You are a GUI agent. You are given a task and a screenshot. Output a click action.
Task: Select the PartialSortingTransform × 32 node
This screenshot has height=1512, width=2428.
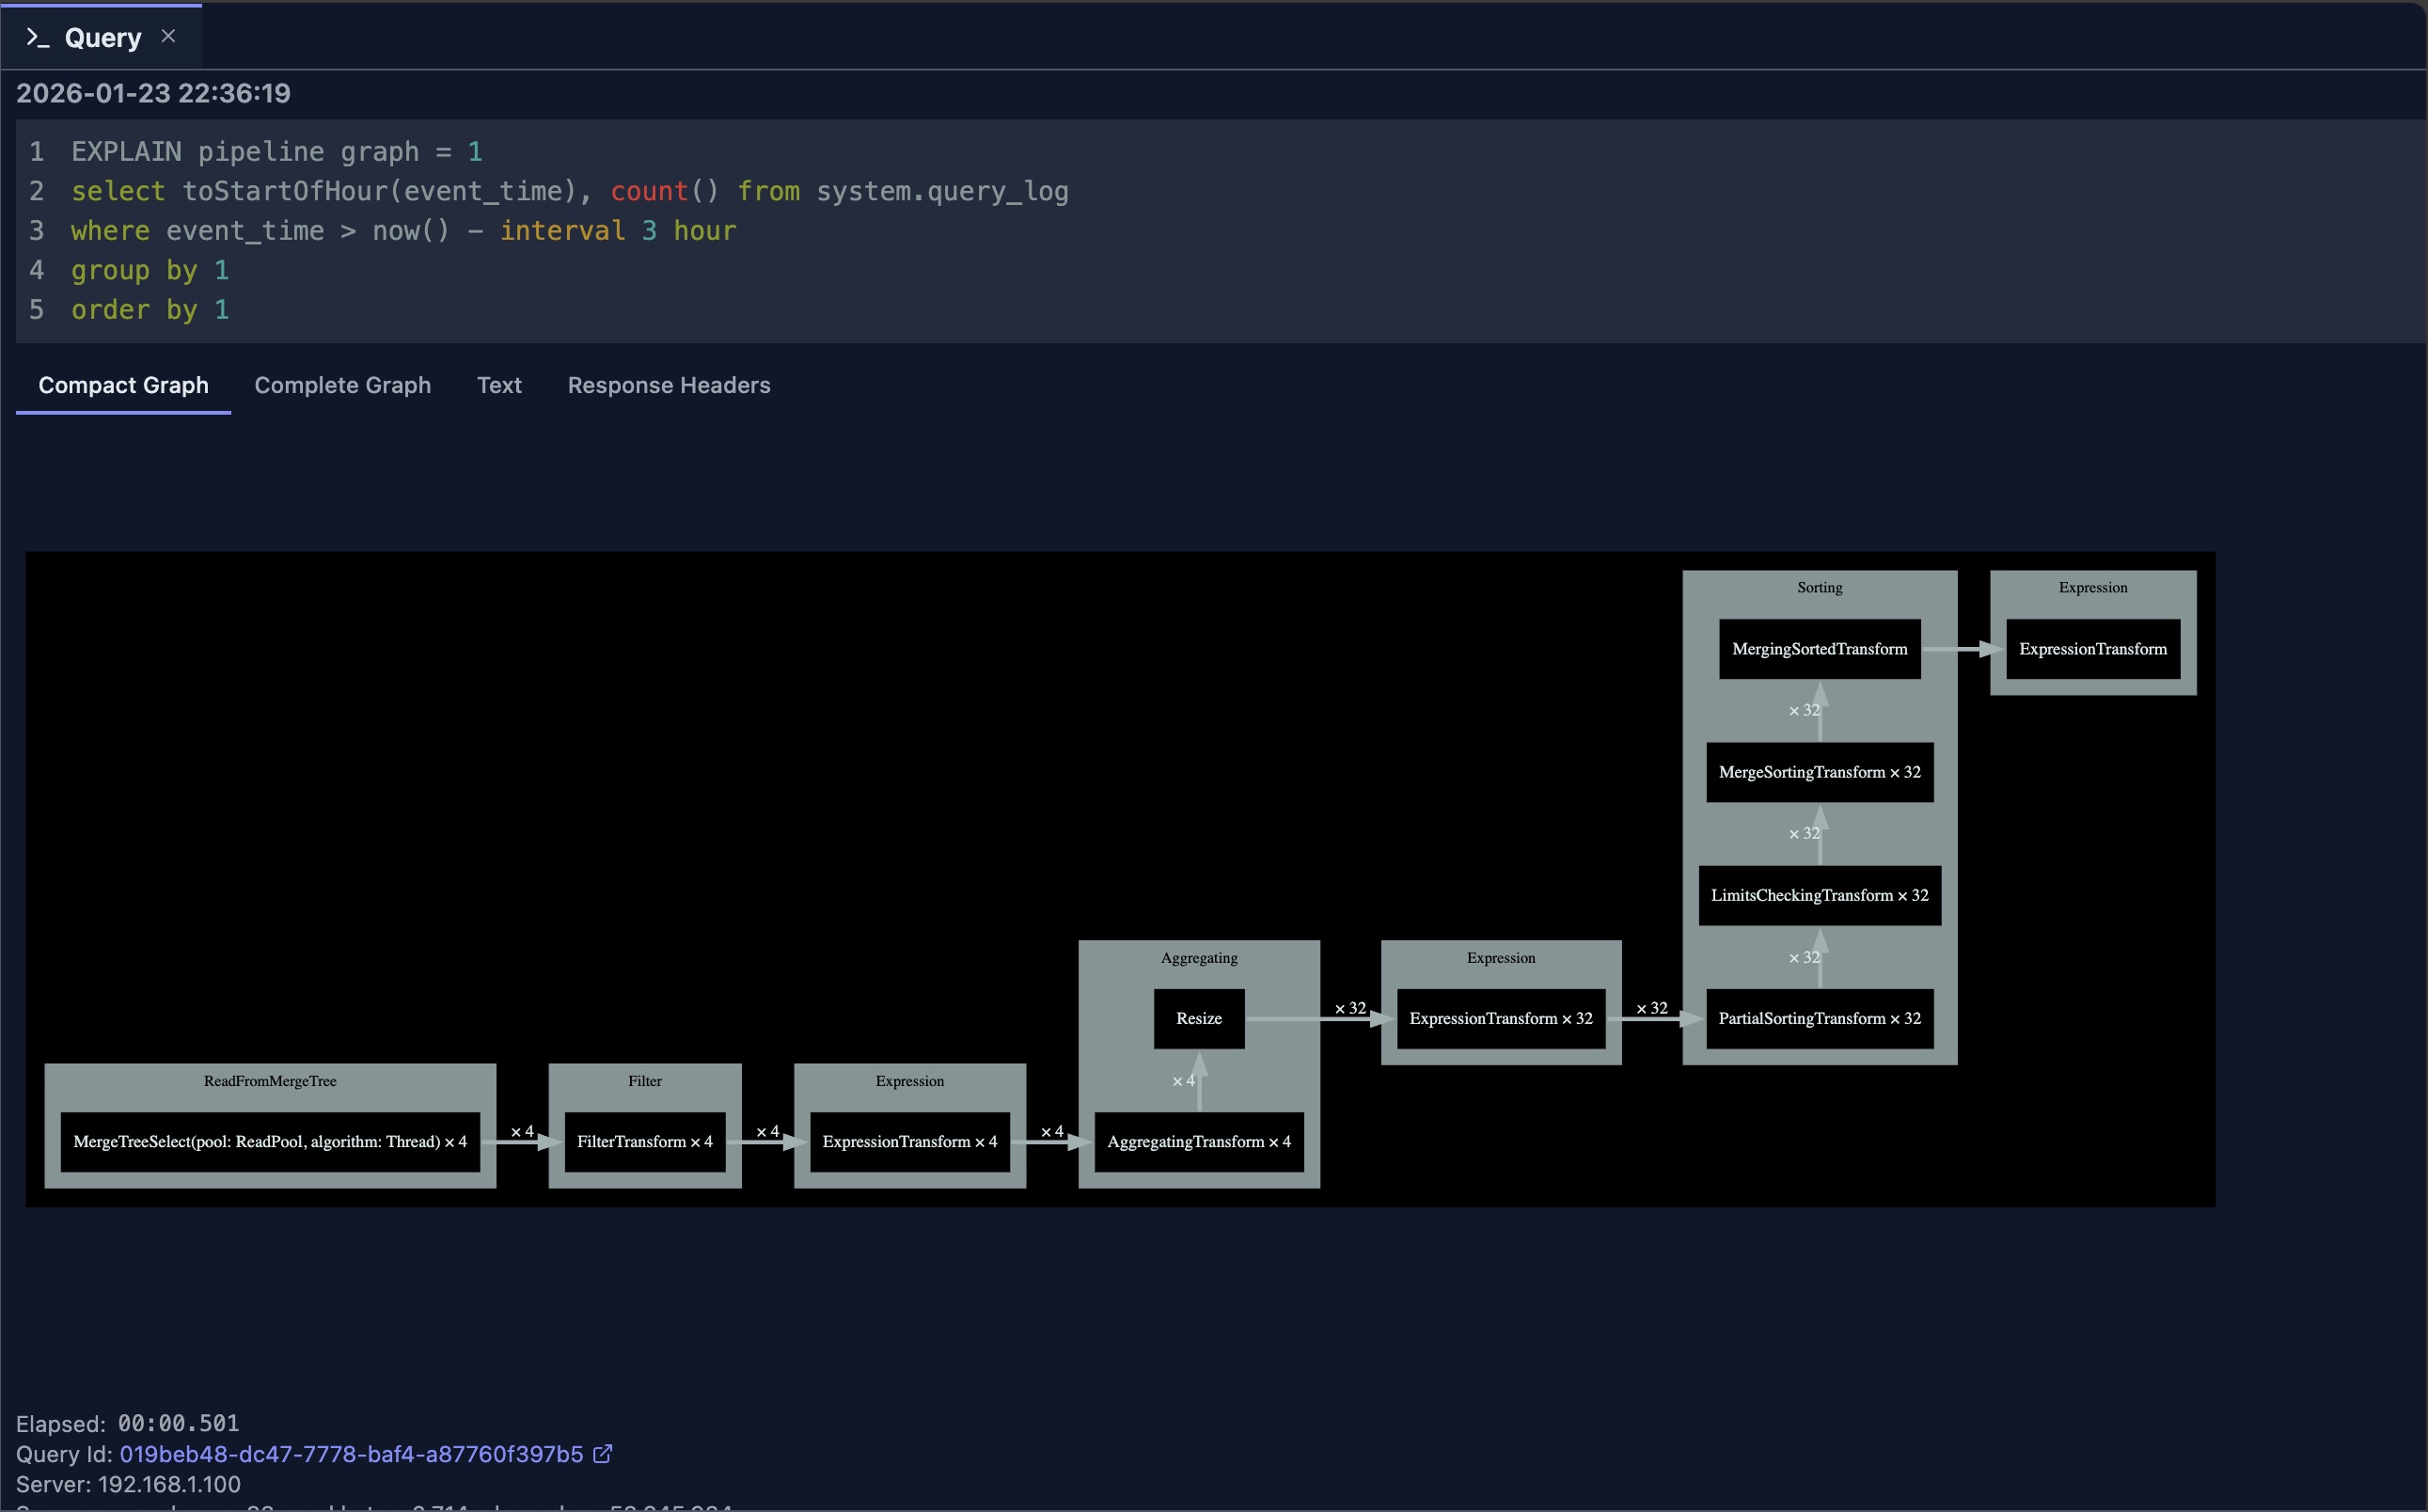(1819, 1018)
